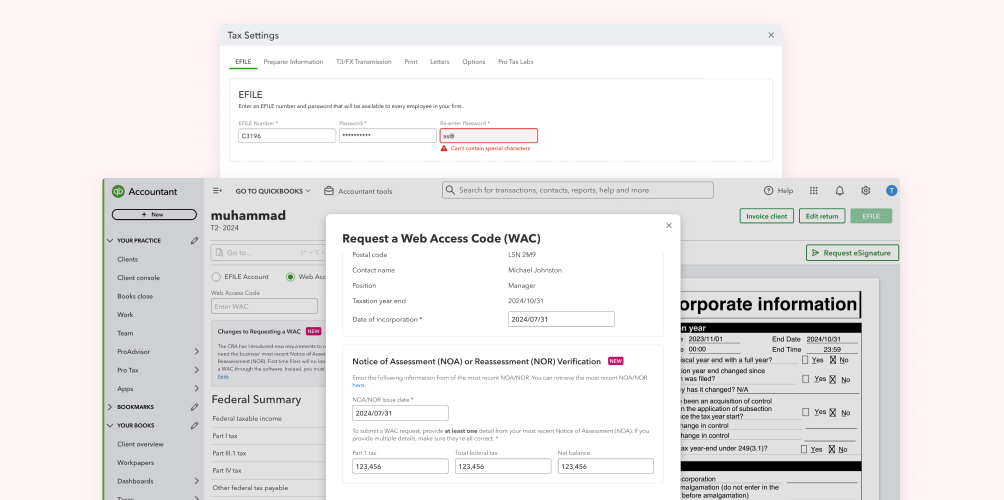Open Books close in the sidebar

click(x=135, y=296)
